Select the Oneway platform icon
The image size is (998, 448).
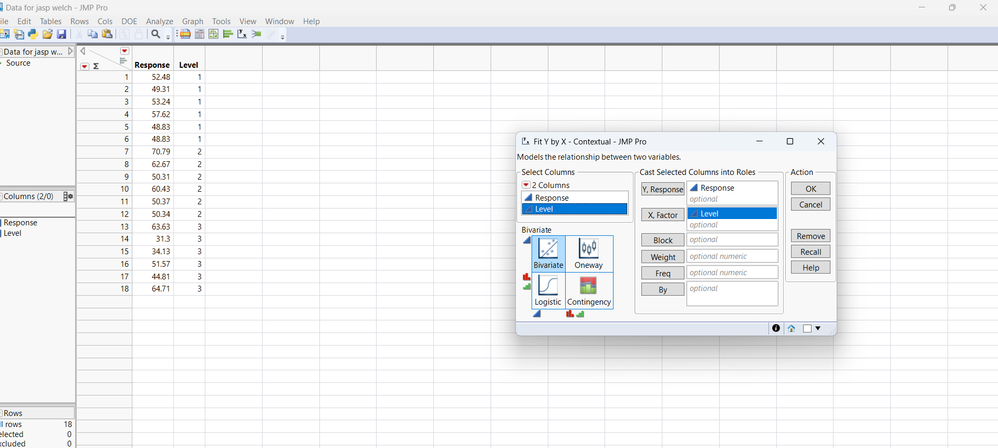coord(589,254)
